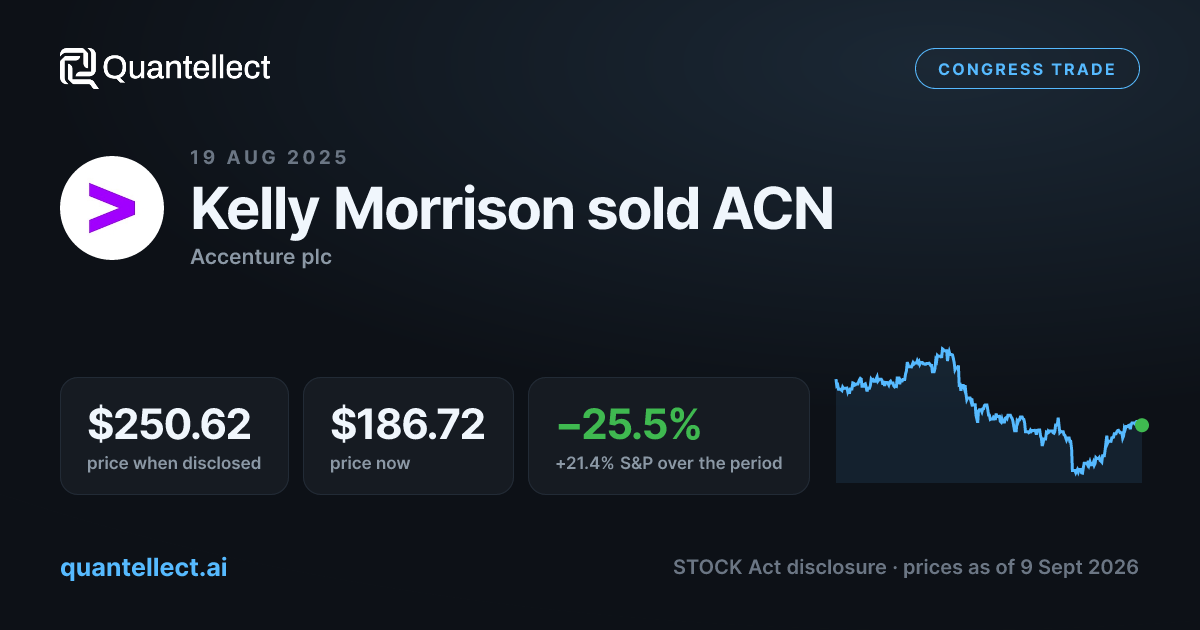Screen dimensions: 1200x630
Task: Click the peak point of the price chart
Action: click(x=944, y=349)
